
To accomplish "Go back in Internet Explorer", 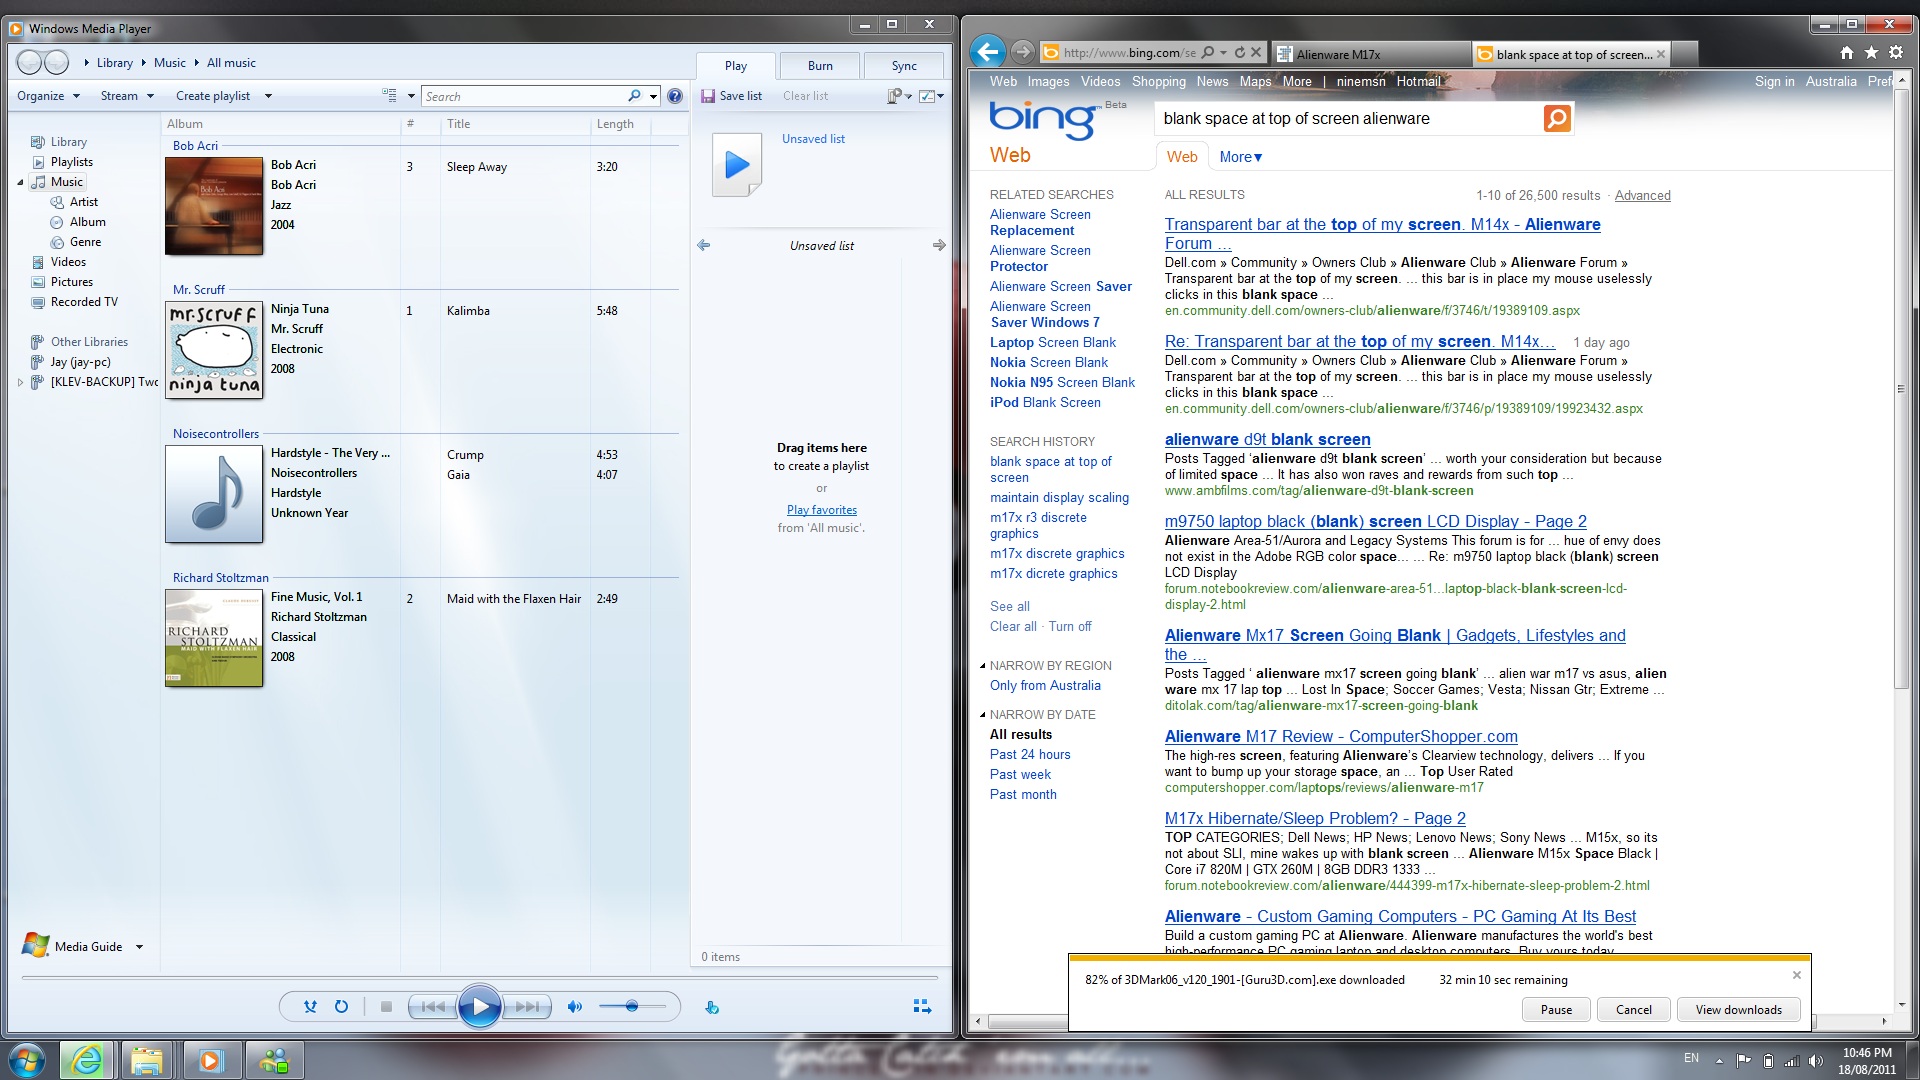I will tap(988, 52).
